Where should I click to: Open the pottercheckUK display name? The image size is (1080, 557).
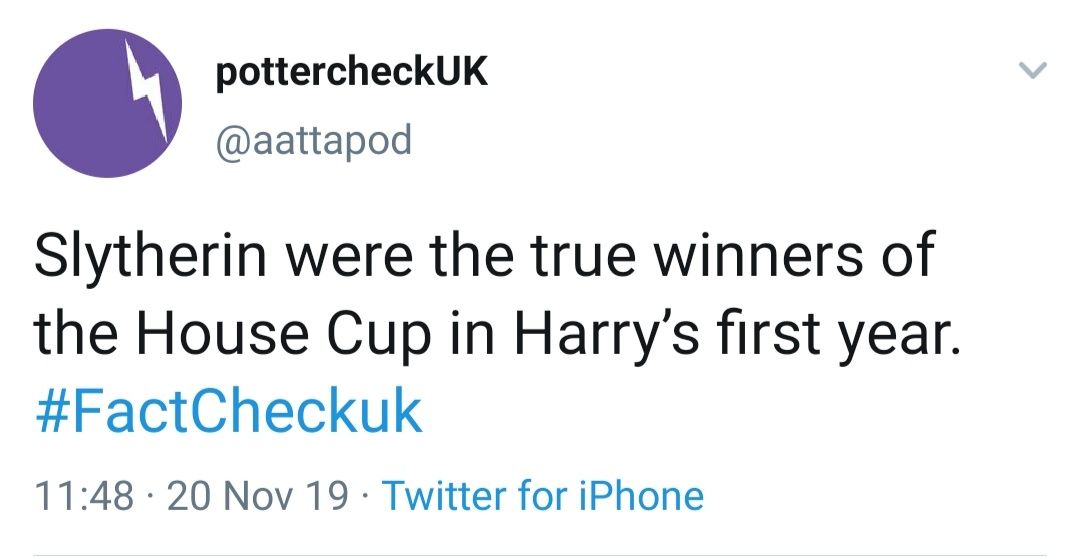pyautogui.click(x=352, y=72)
